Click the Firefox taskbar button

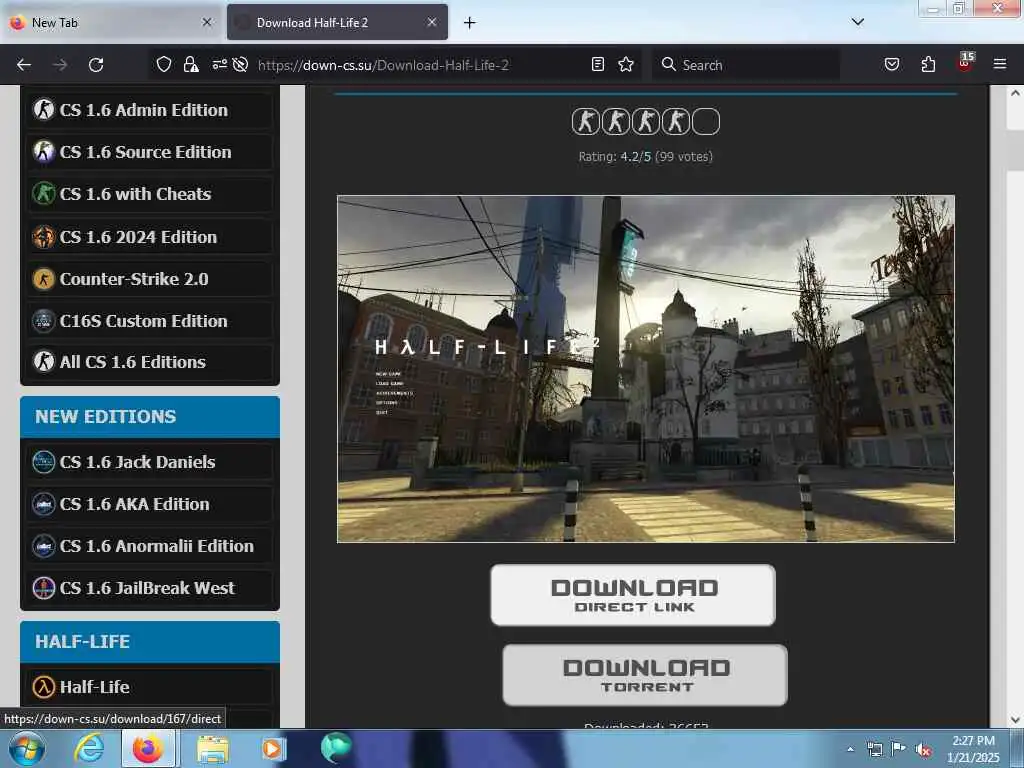coord(148,749)
